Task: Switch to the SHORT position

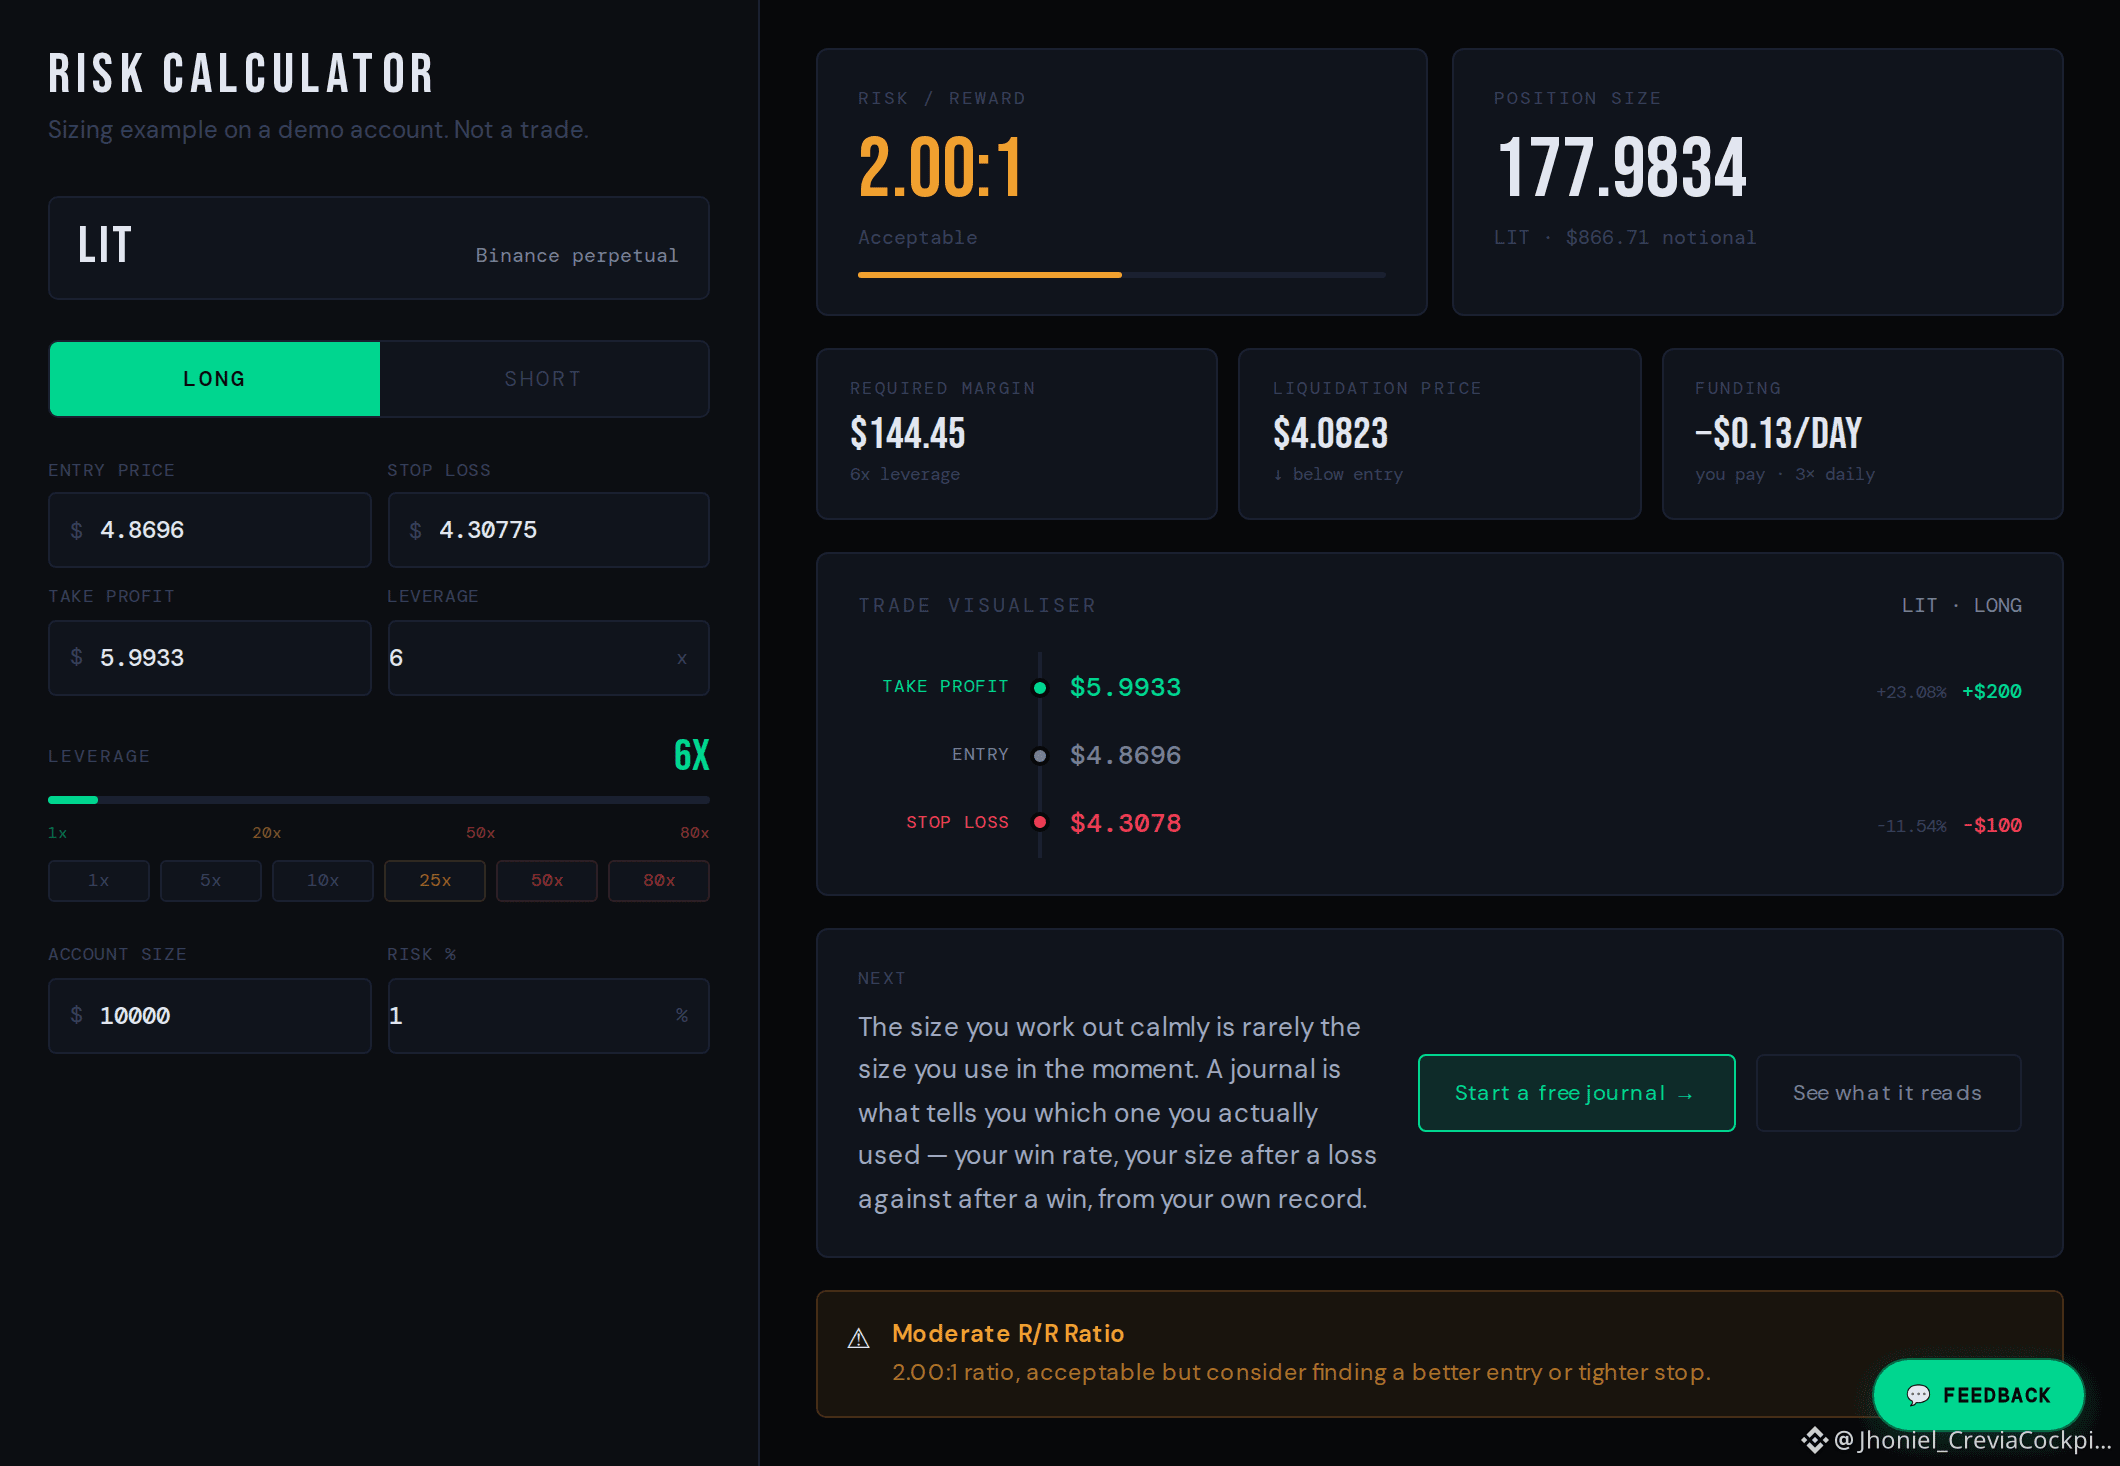Action: tap(544, 379)
